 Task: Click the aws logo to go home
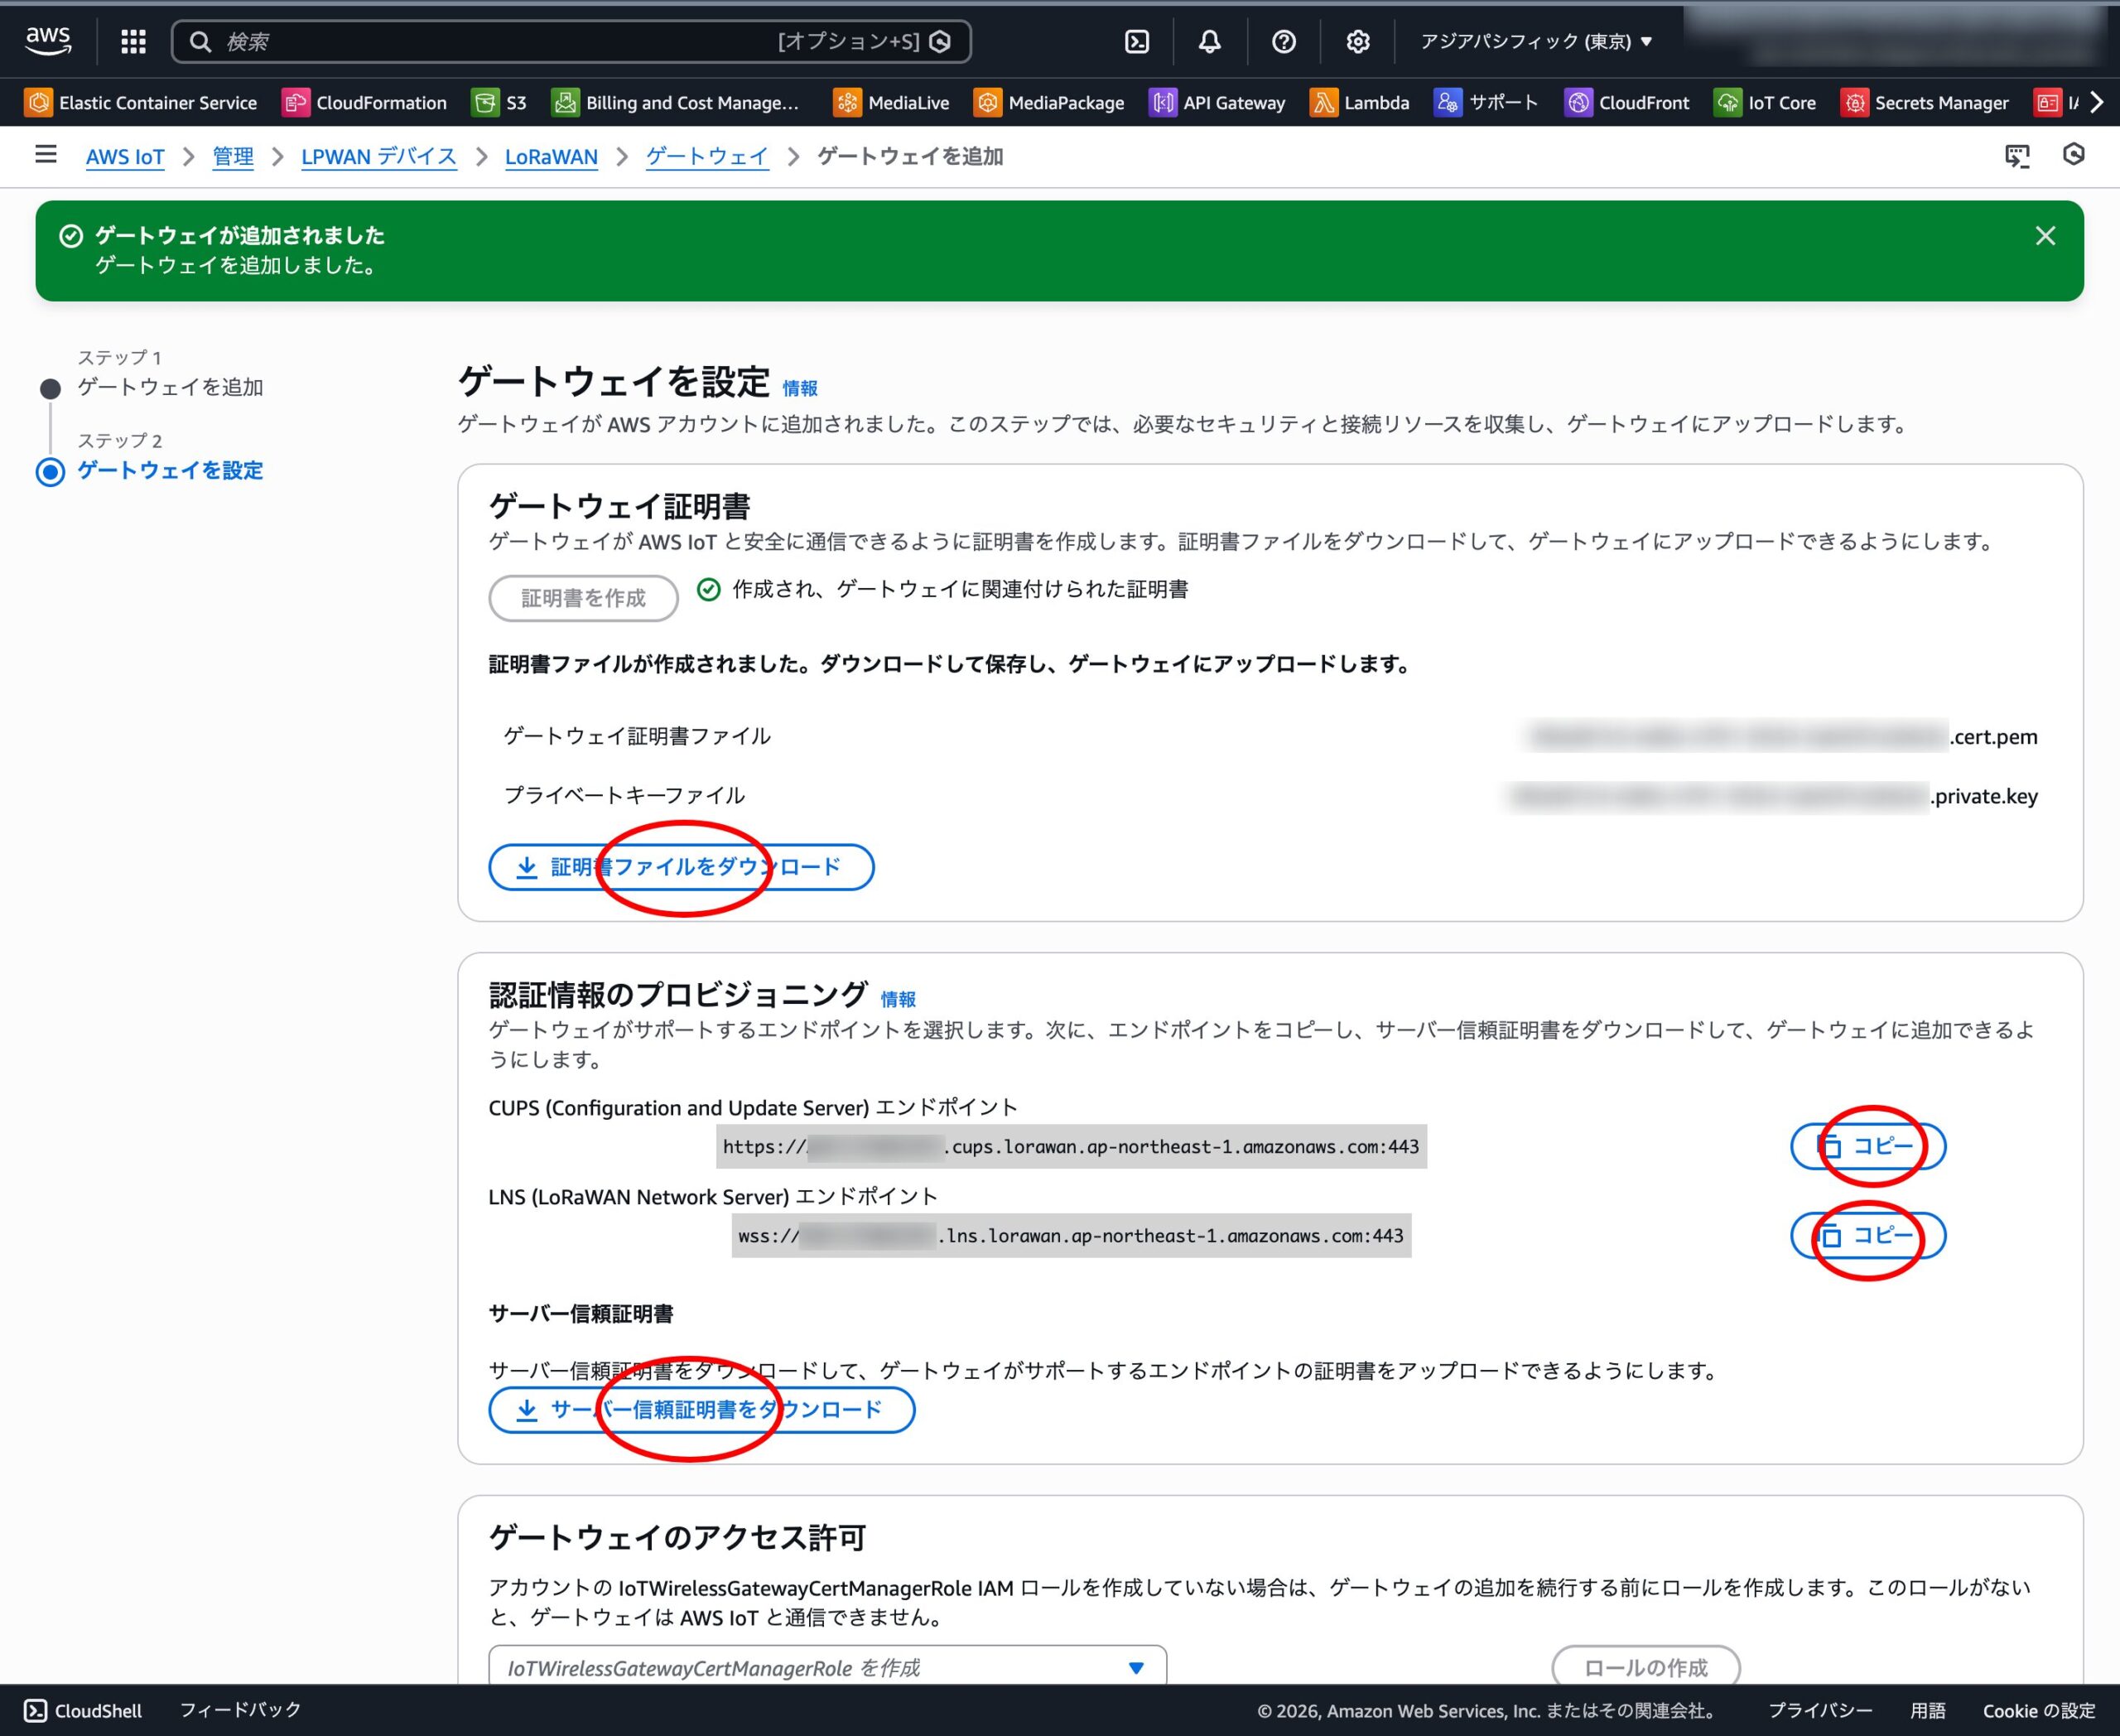coord(47,40)
